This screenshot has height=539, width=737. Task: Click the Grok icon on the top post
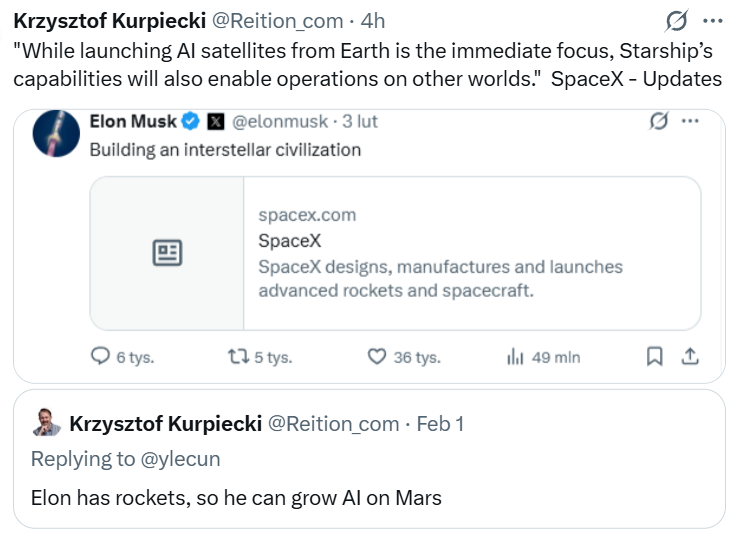[x=677, y=21]
